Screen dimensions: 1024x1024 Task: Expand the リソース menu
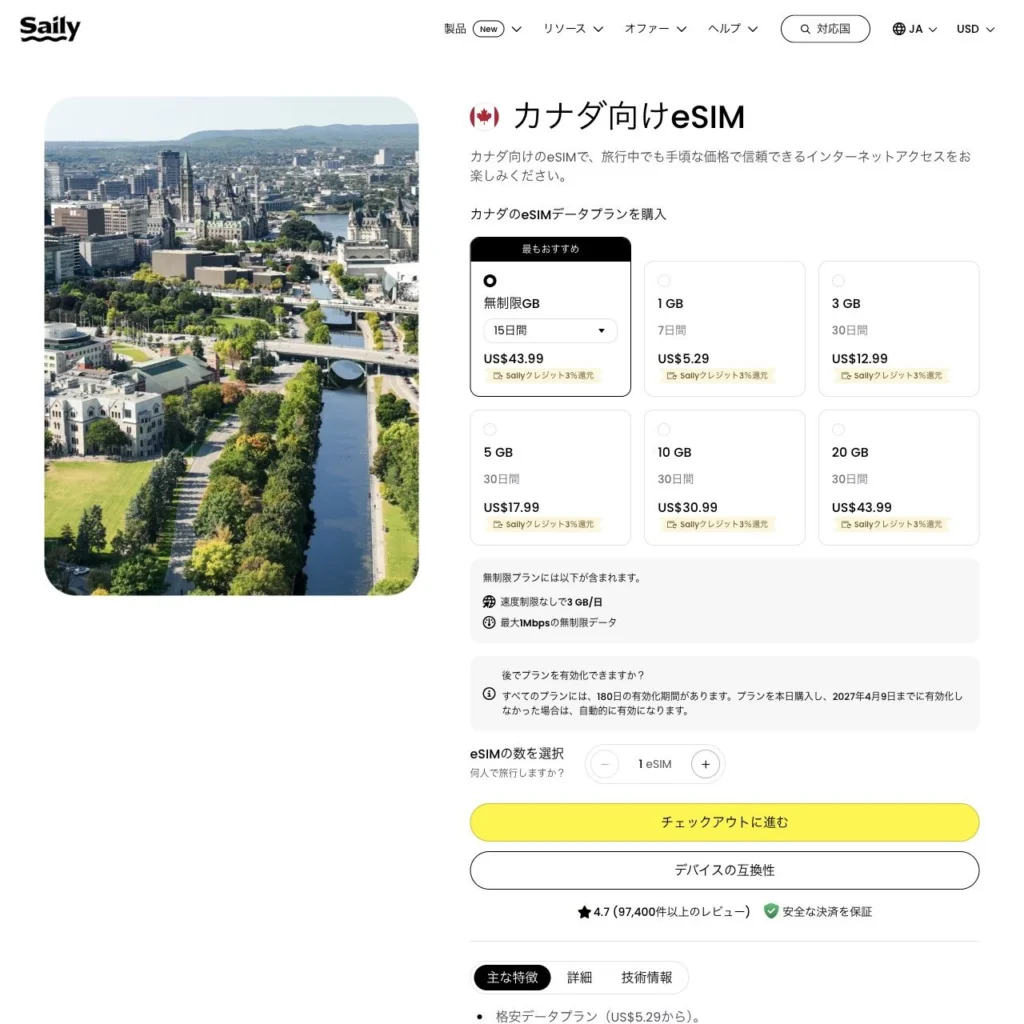click(x=573, y=29)
